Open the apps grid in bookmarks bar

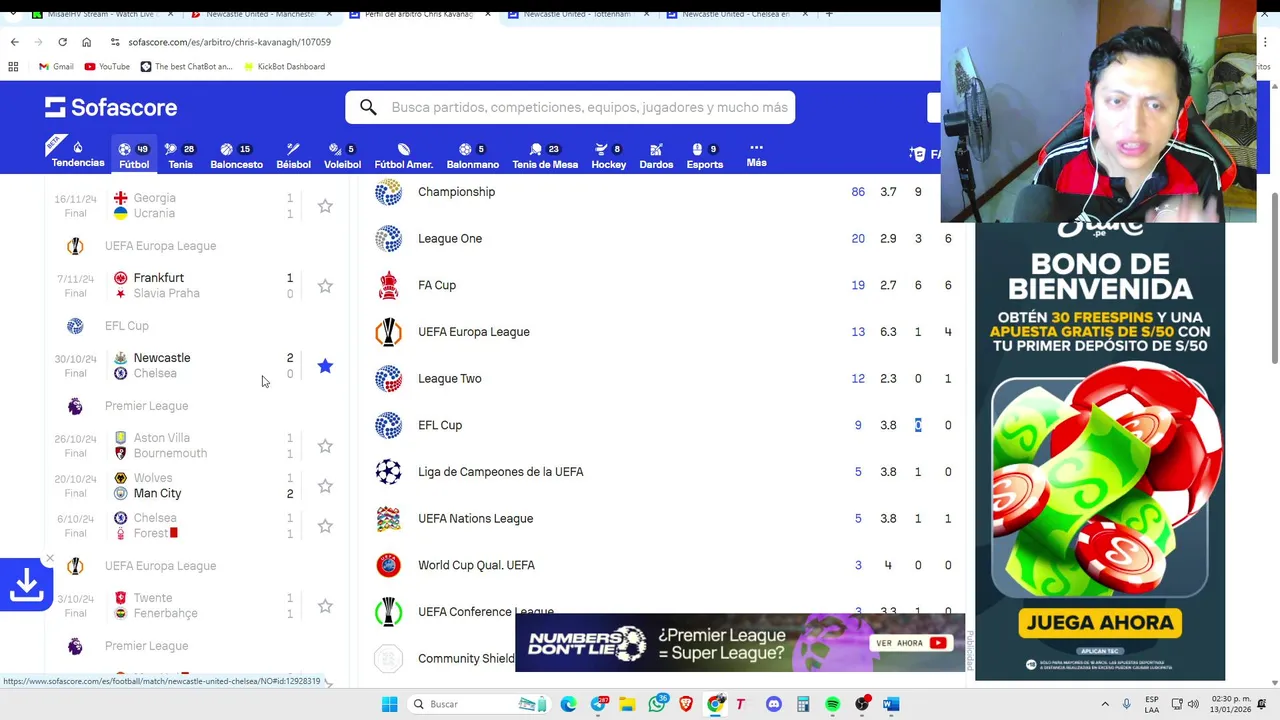click(x=13, y=67)
